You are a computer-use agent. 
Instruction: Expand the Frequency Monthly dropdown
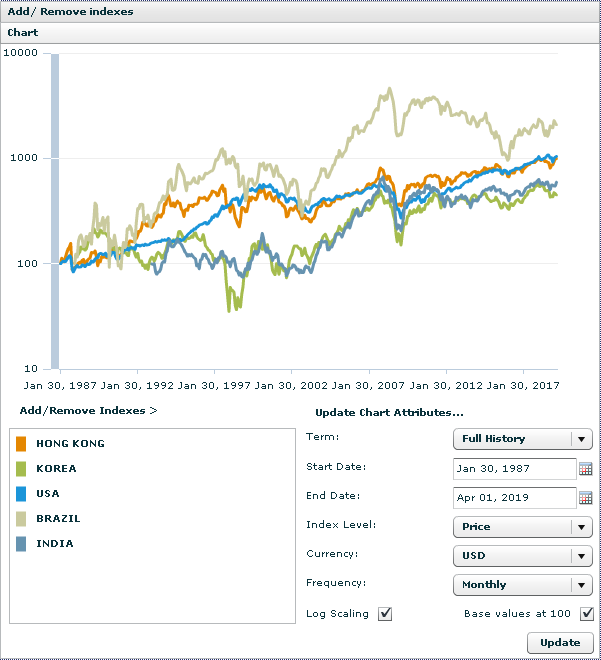point(522,584)
